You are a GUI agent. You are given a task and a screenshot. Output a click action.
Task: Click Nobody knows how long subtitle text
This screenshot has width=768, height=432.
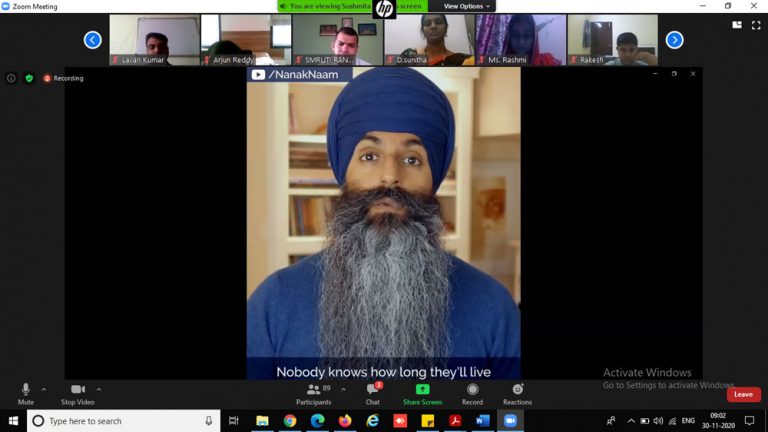pos(384,372)
